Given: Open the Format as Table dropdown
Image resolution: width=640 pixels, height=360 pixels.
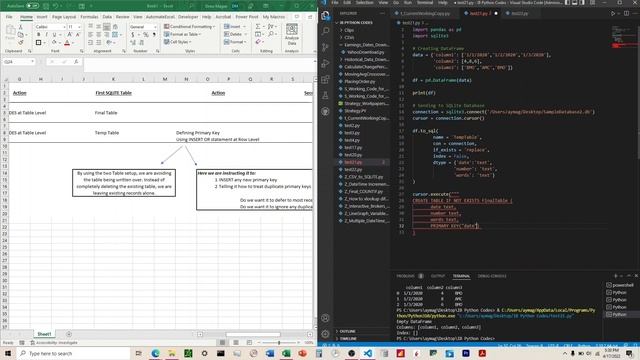Looking at the screenshot, I should tap(182, 34).
